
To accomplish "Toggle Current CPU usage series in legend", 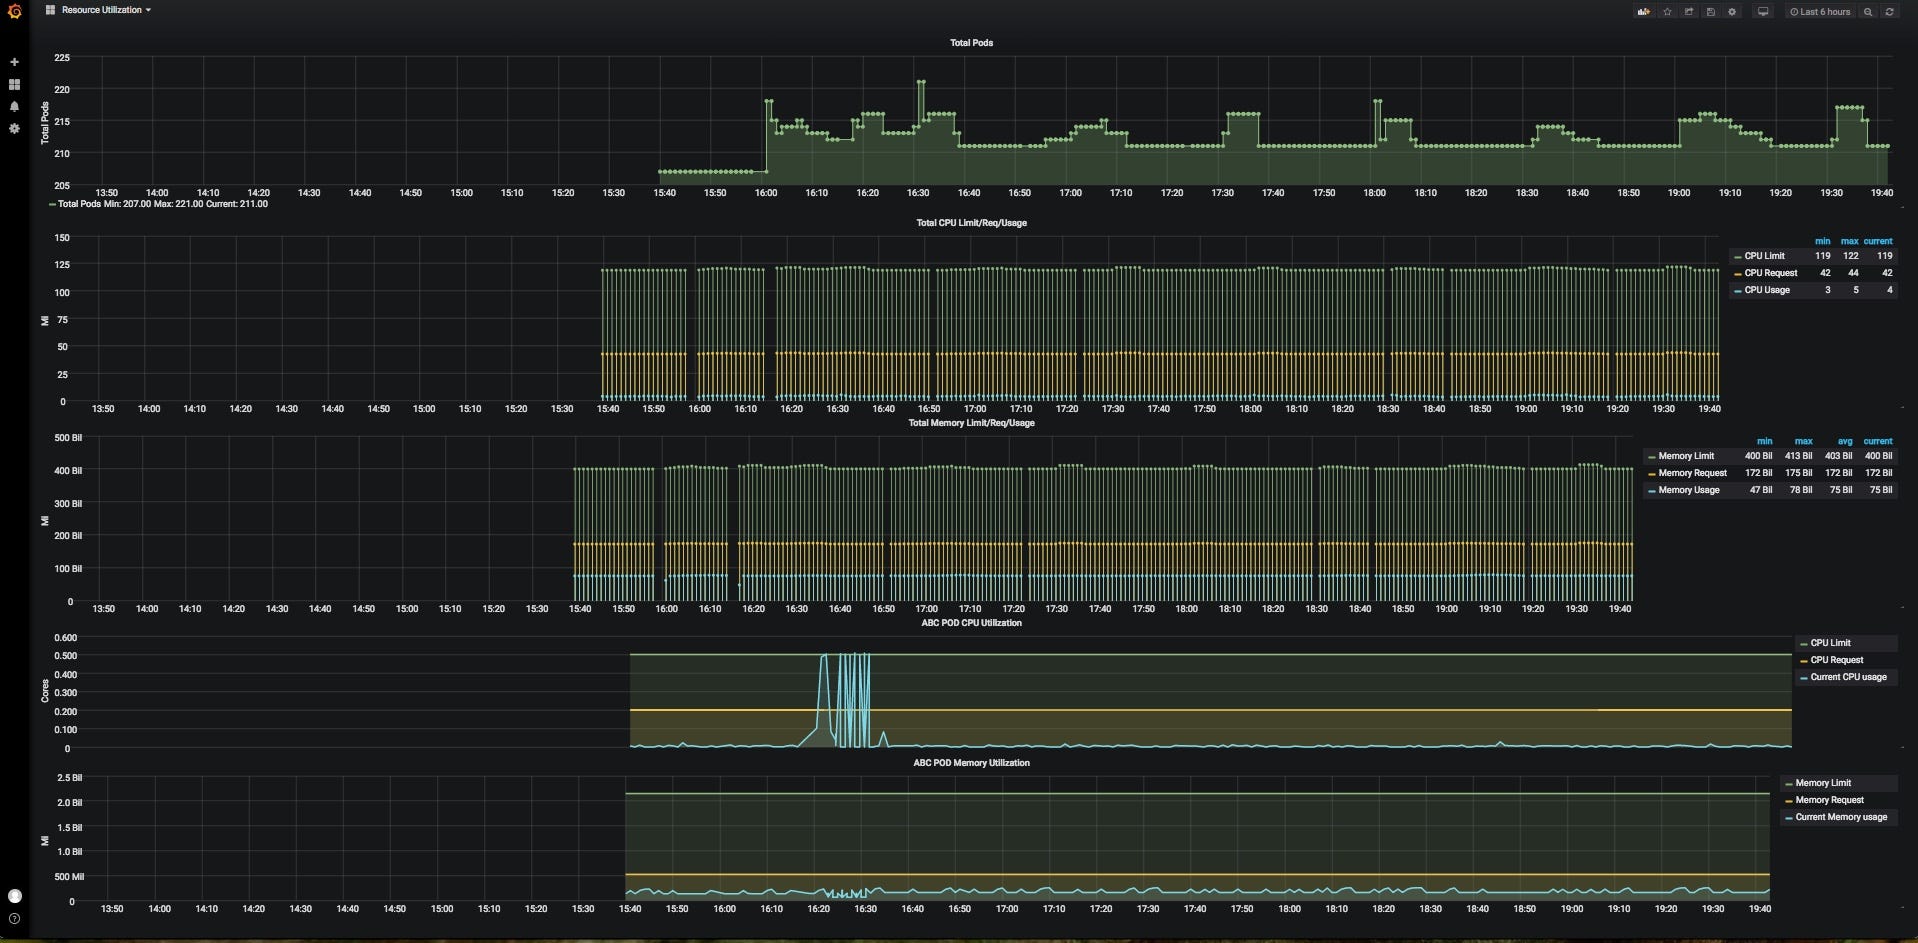I will (1848, 677).
